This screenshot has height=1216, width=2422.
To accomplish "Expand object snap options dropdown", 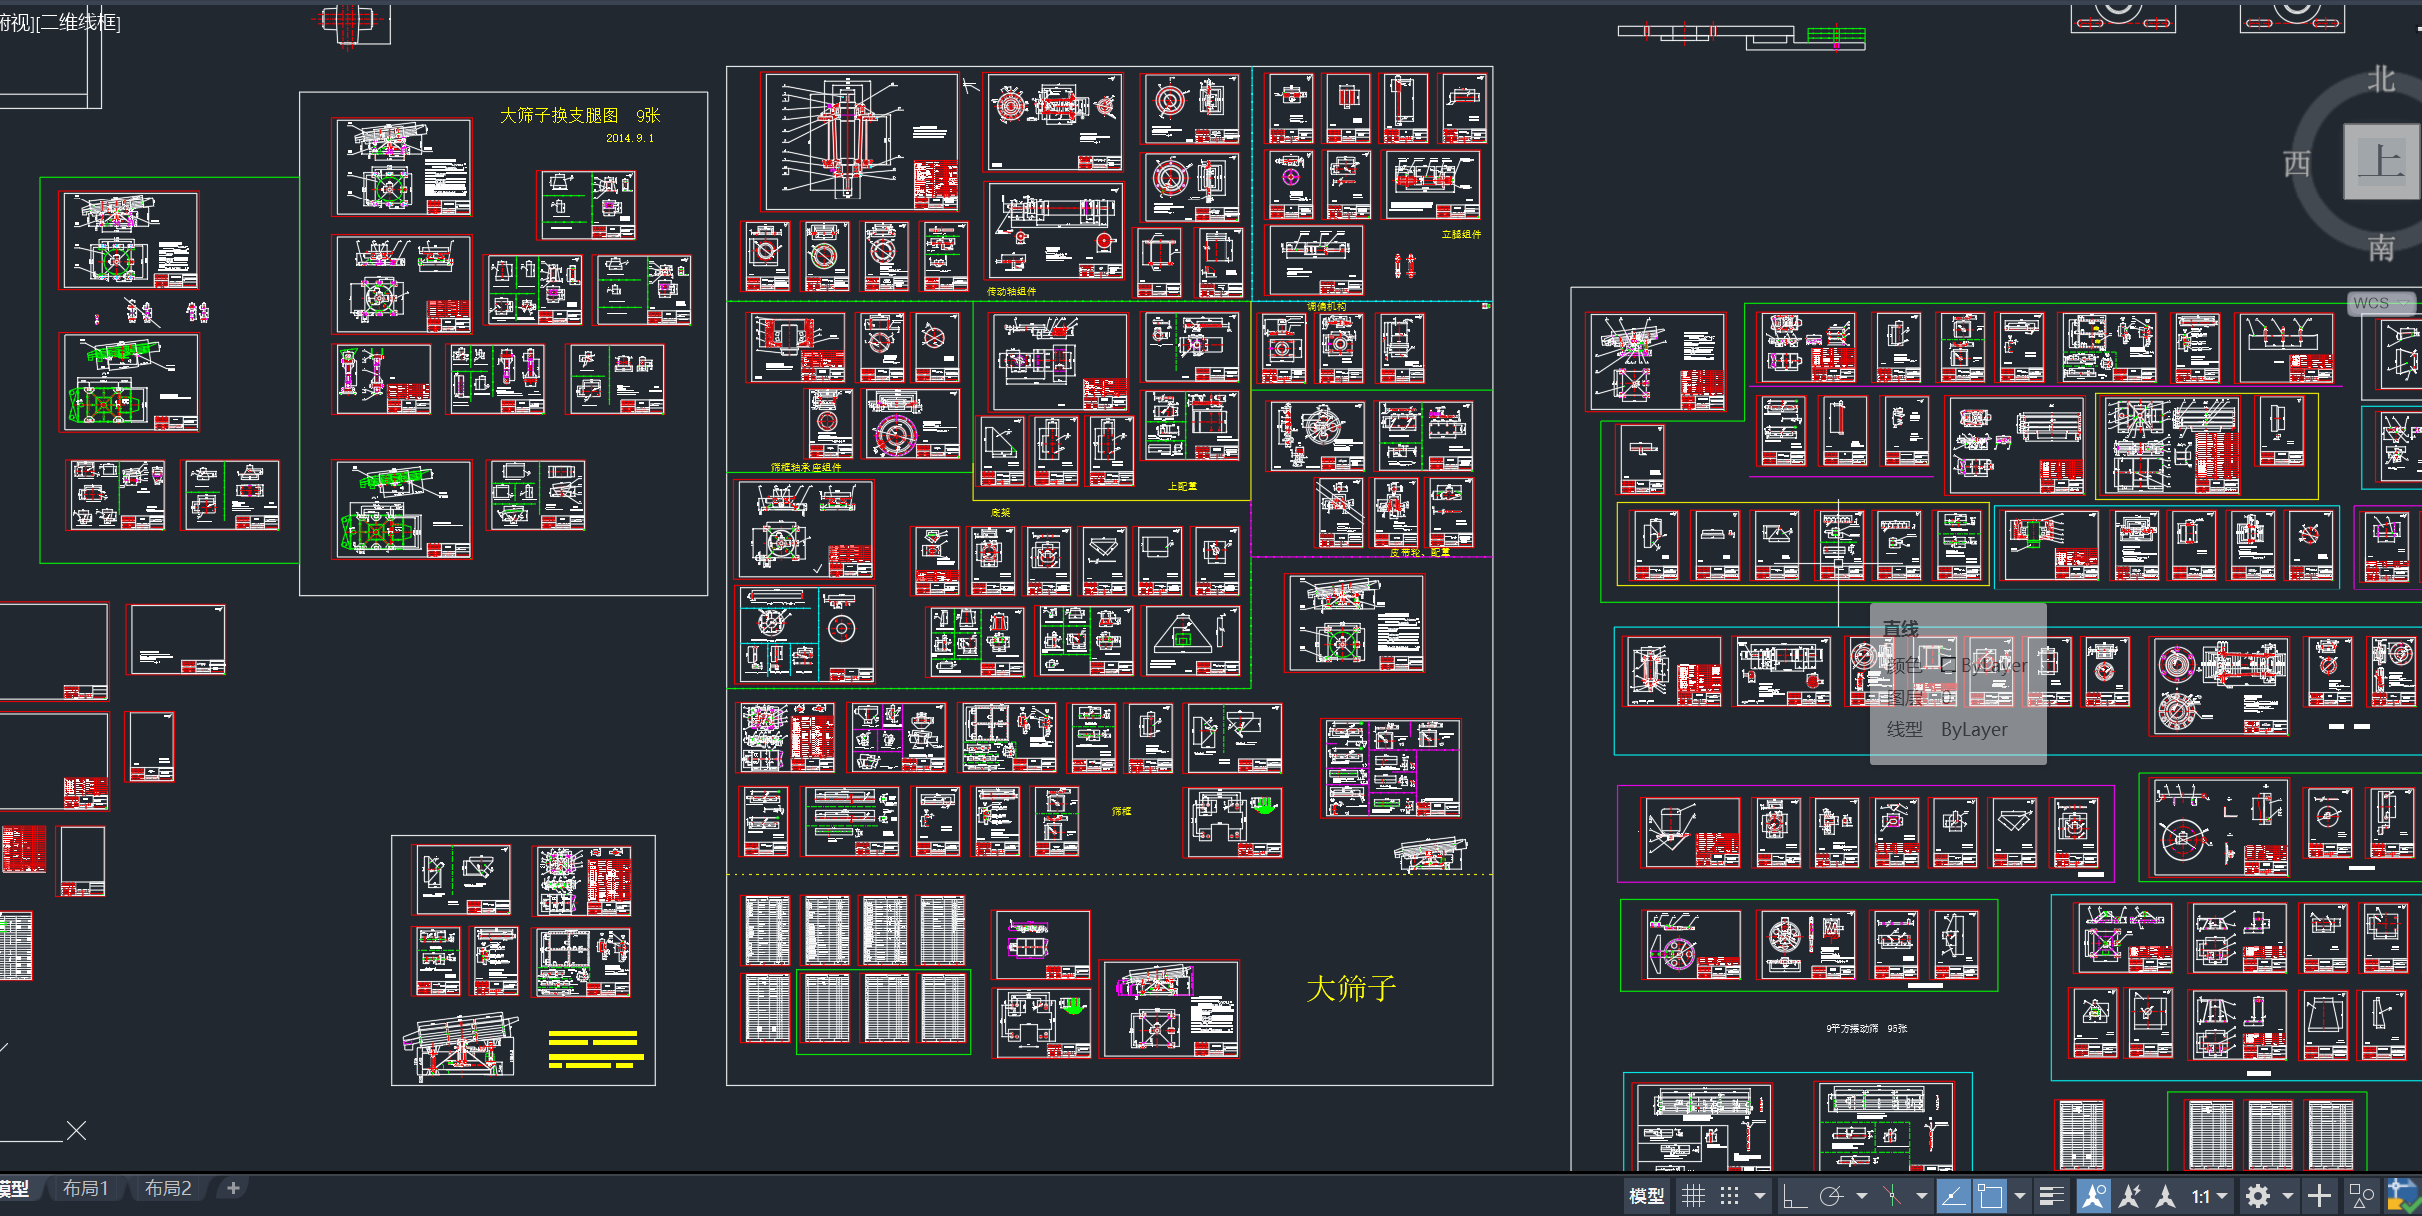I will pyautogui.click(x=2020, y=1196).
